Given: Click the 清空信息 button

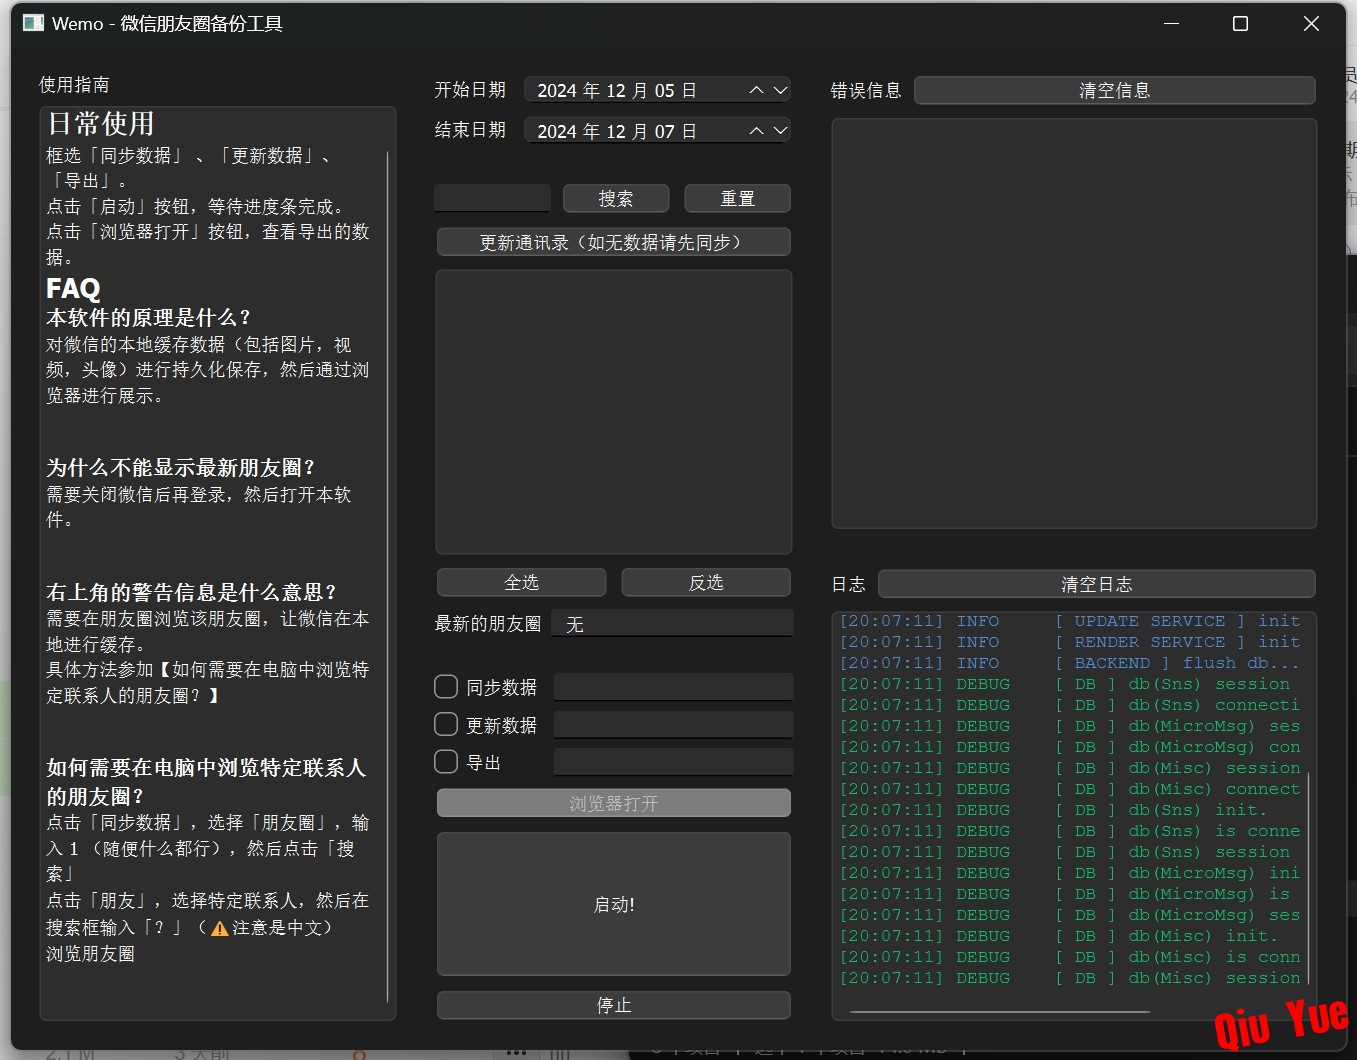Looking at the screenshot, I should (1115, 90).
